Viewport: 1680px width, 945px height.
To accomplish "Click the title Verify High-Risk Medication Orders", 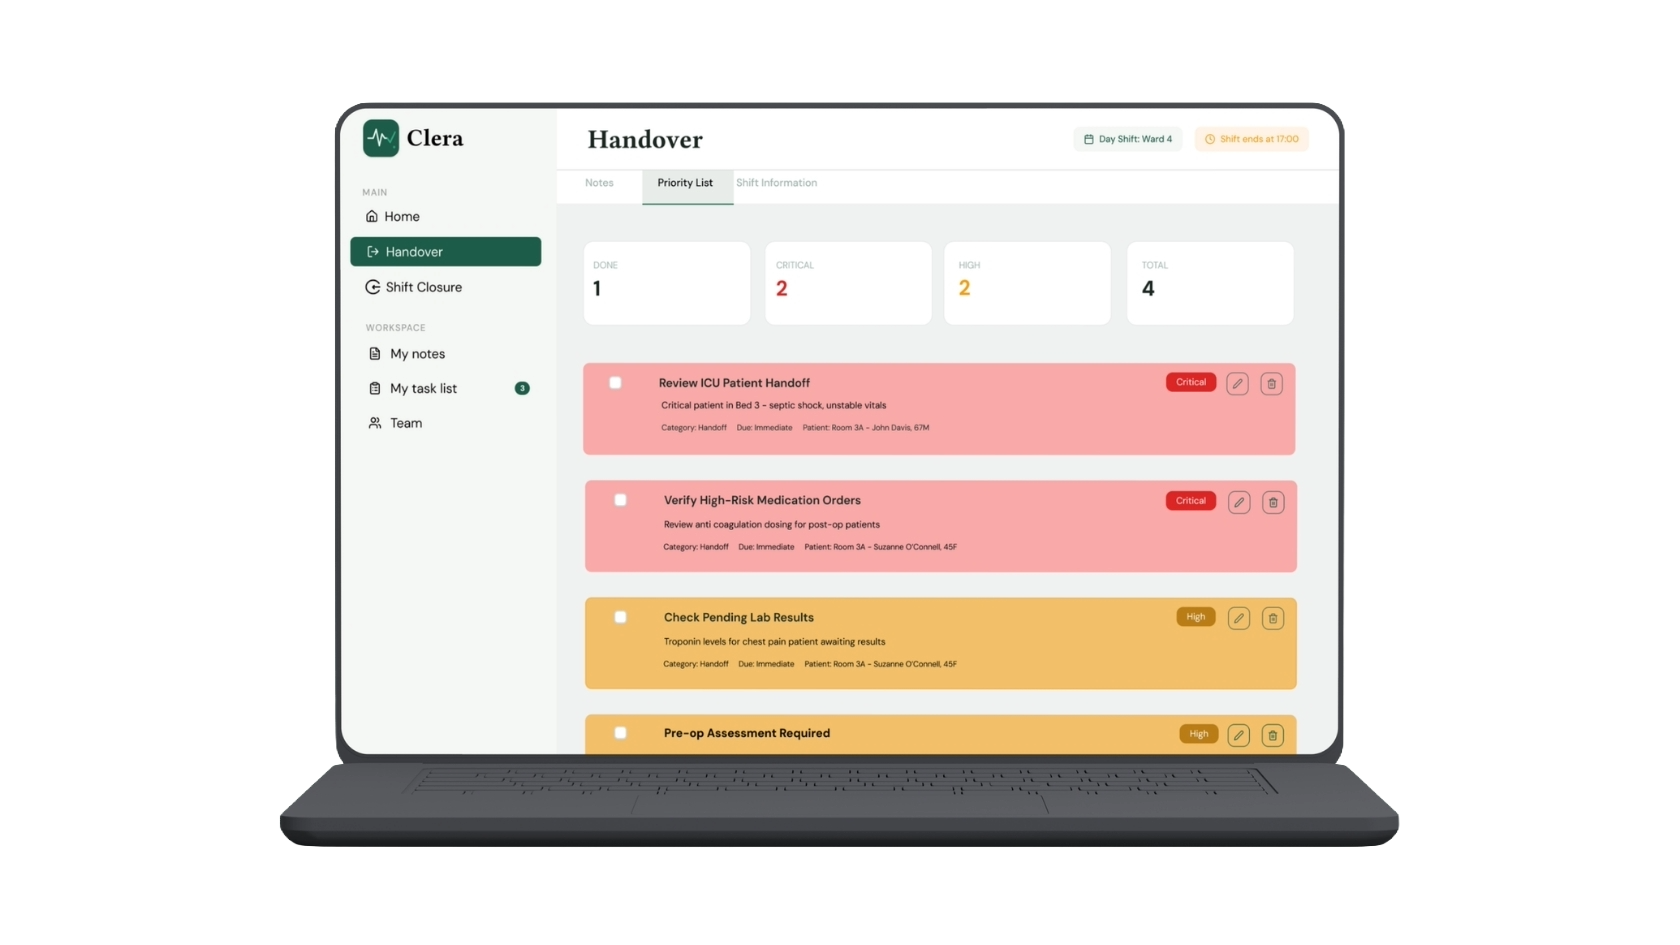I will [762, 500].
